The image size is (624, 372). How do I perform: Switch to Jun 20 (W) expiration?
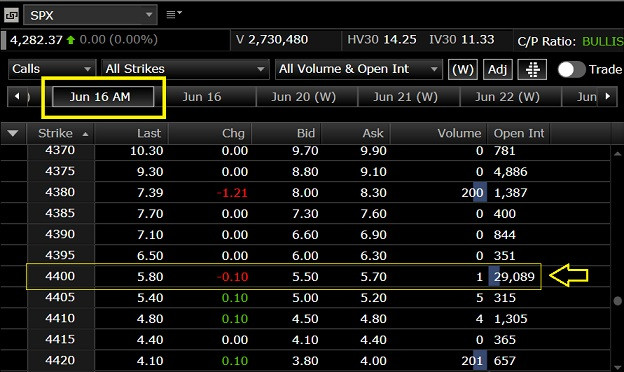pos(304,97)
